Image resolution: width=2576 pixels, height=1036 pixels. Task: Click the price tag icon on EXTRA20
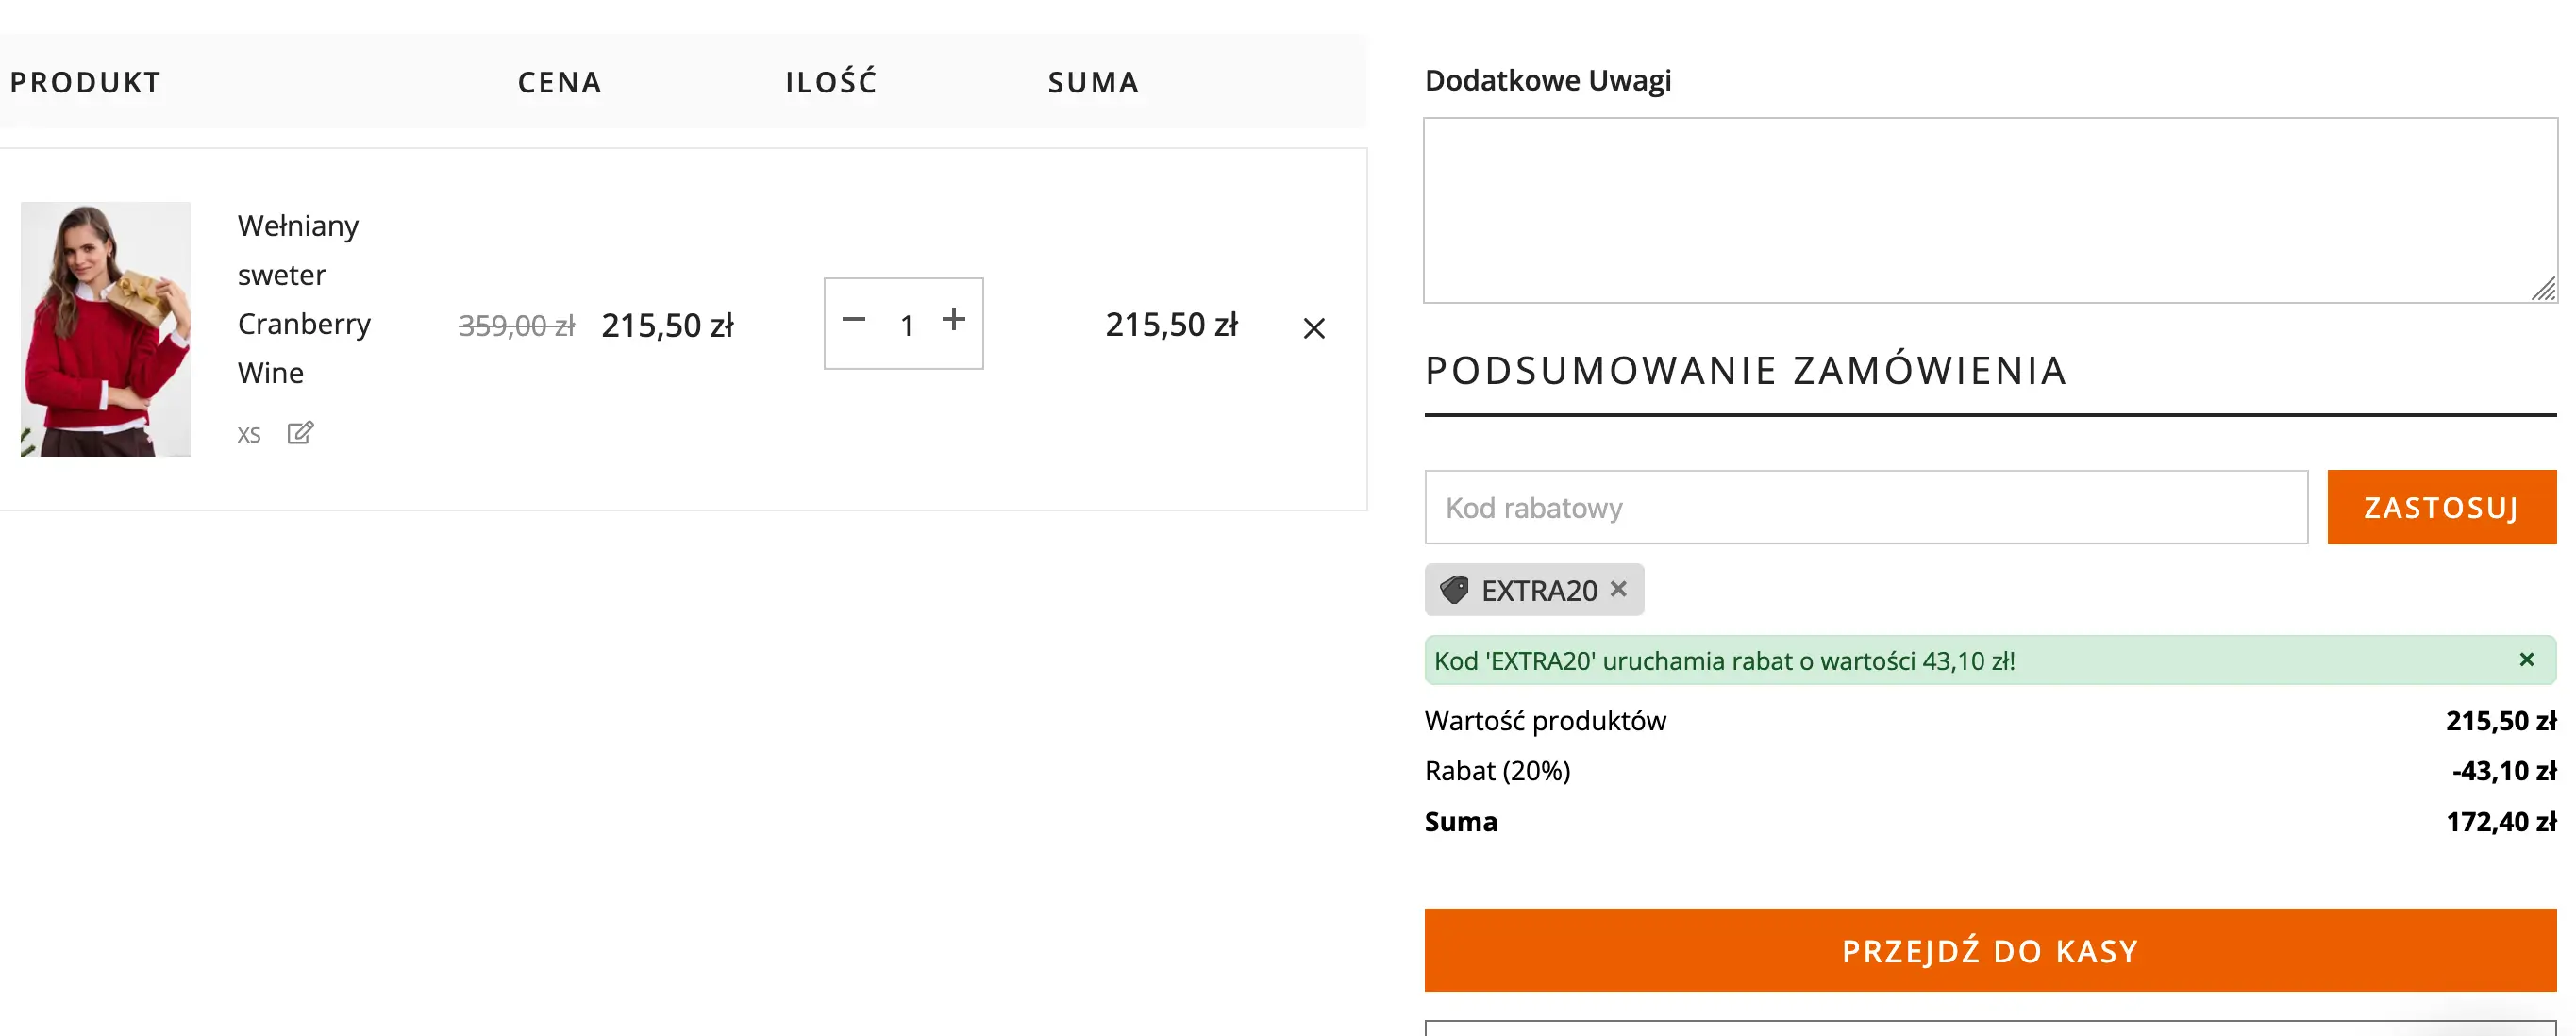(1455, 590)
